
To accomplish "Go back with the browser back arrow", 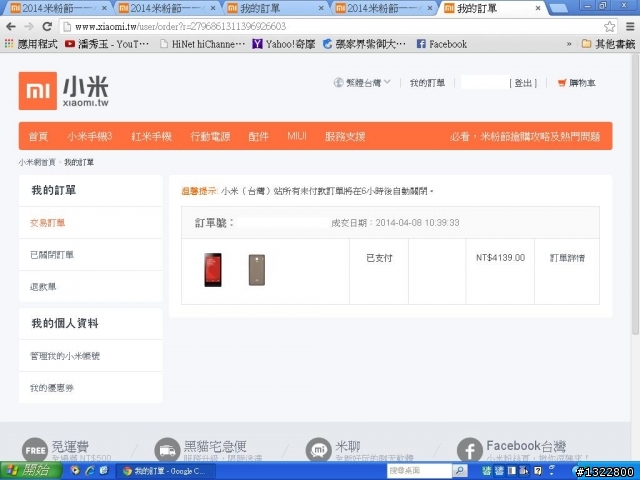I will point(11,27).
